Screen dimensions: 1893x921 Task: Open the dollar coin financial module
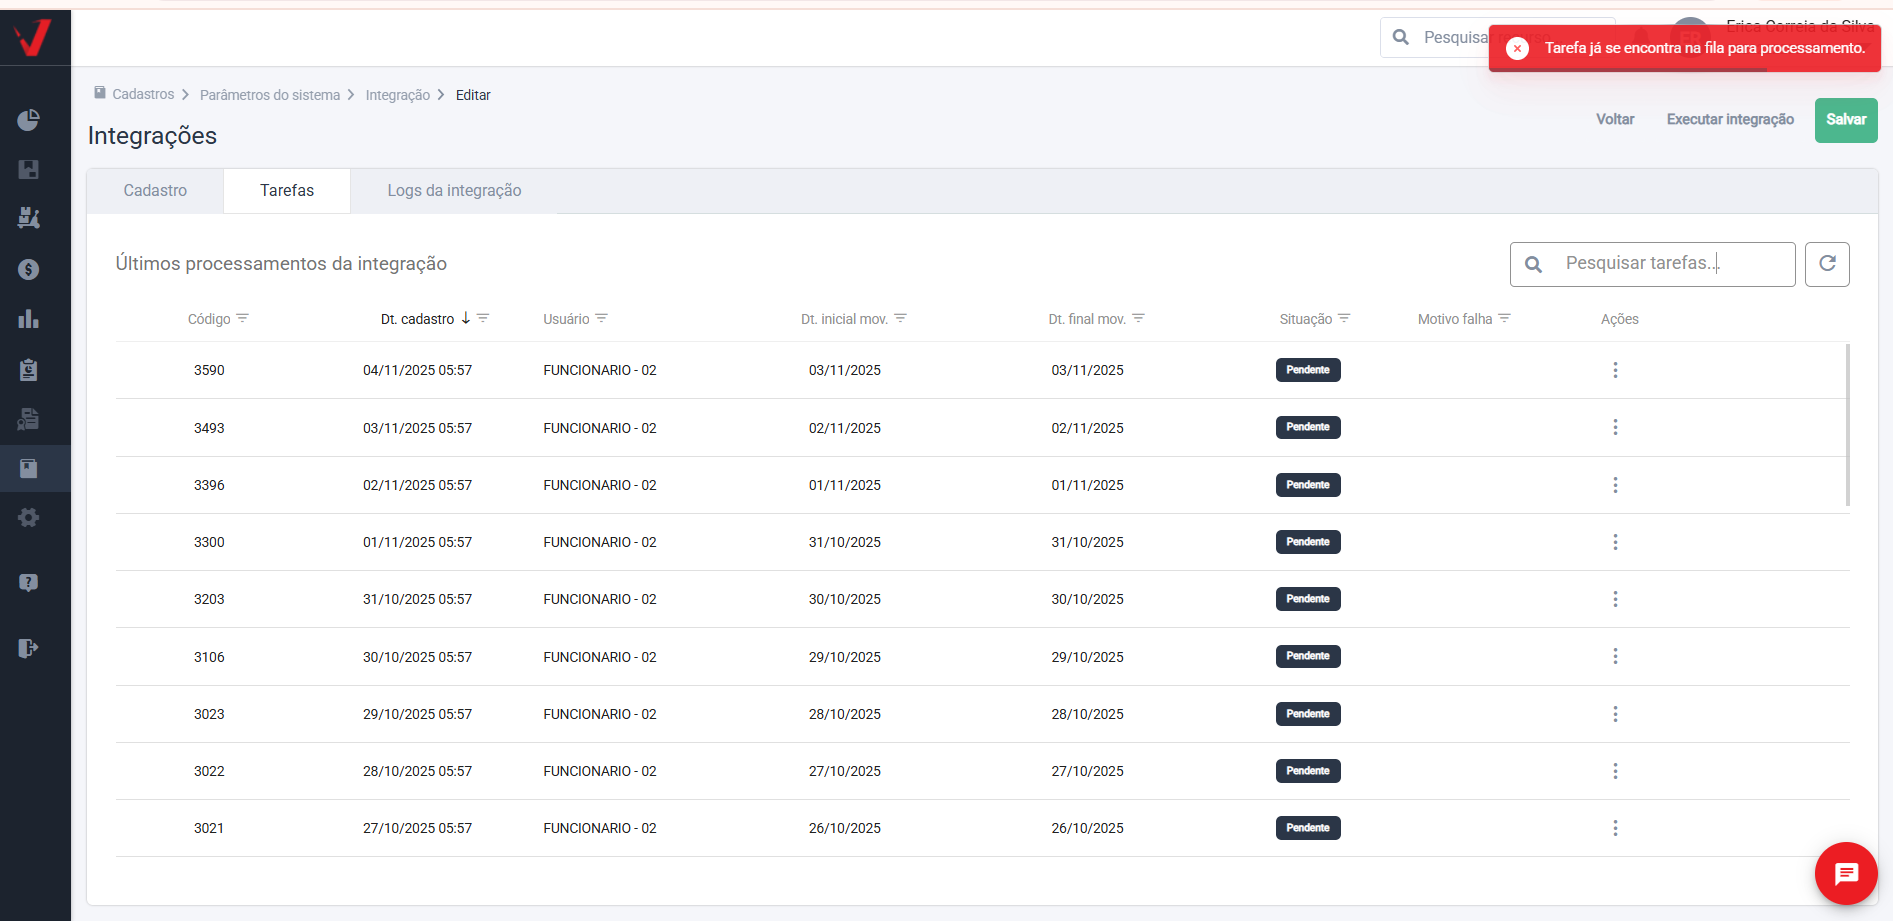pos(28,269)
